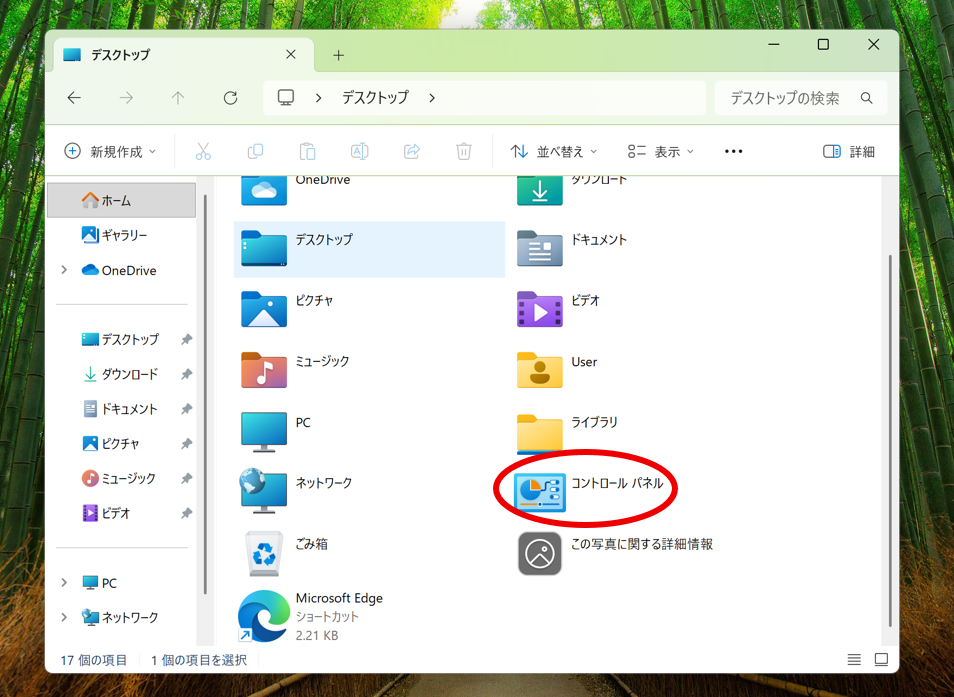Image resolution: width=954 pixels, height=697 pixels.
Task: Click the refresh button in navigation bar
Action: tap(230, 98)
